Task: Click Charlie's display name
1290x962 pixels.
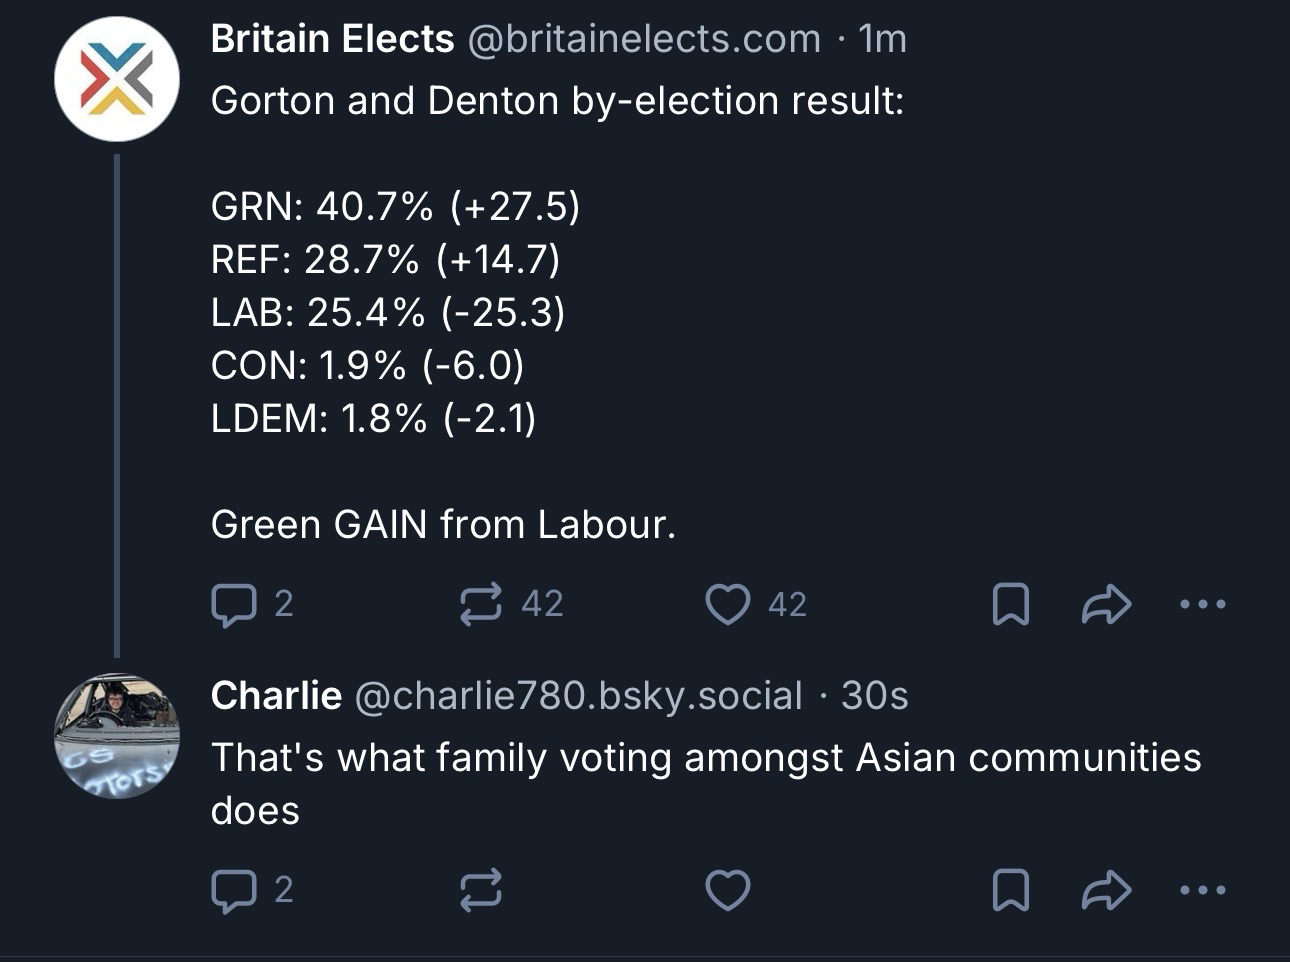Action: [276, 695]
